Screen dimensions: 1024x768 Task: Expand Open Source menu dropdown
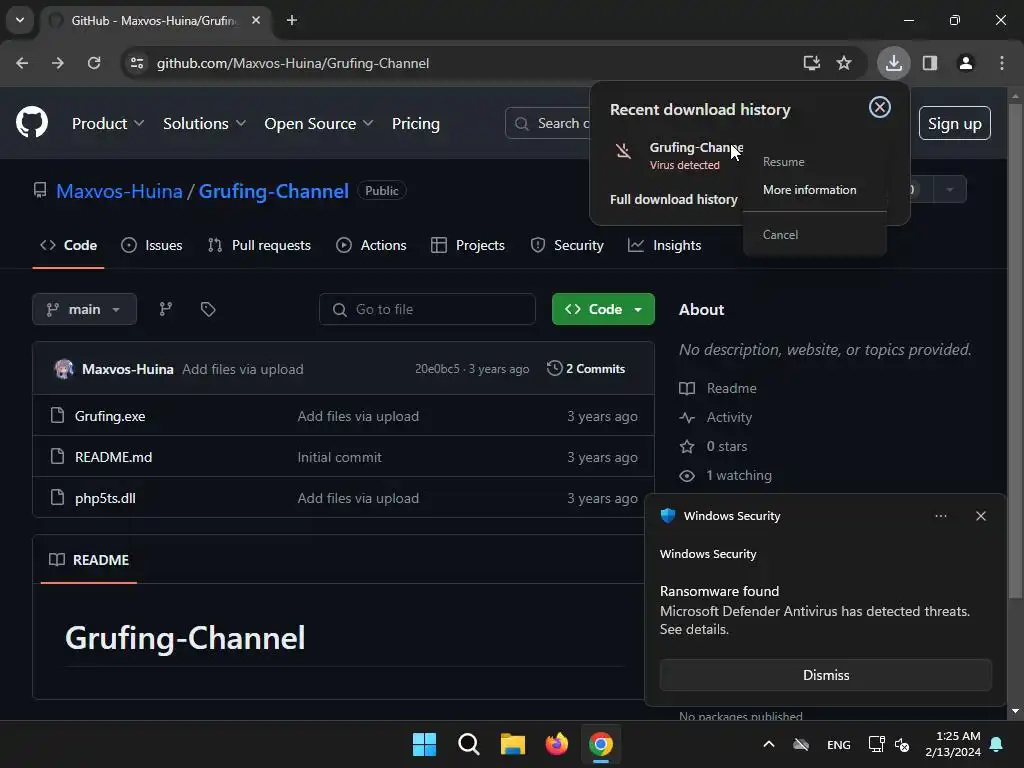pyautogui.click(x=319, y=123)
